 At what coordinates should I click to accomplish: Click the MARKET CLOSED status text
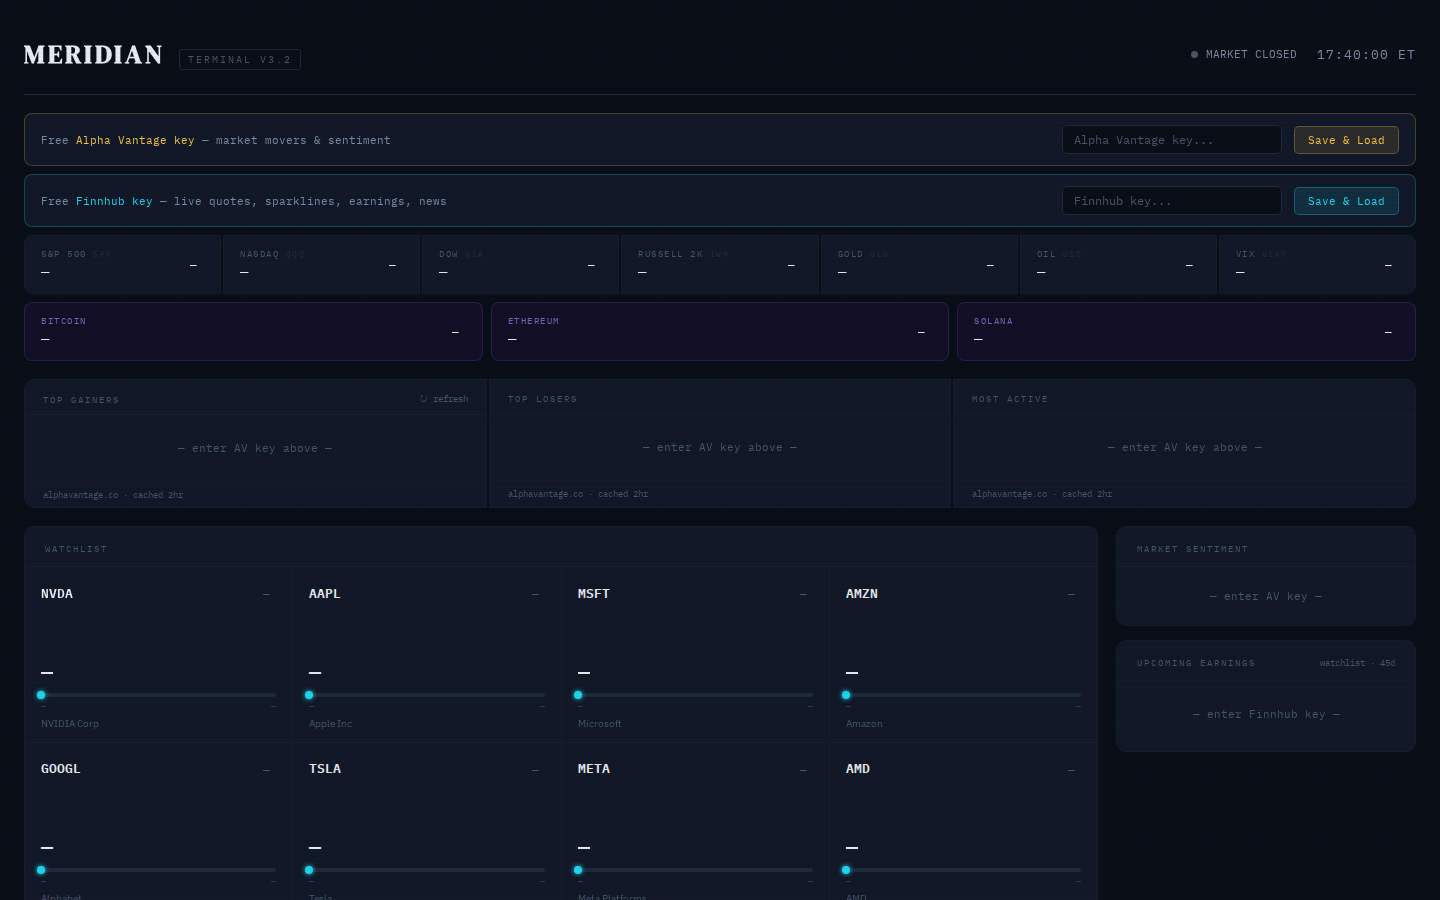pos(1251,55)
